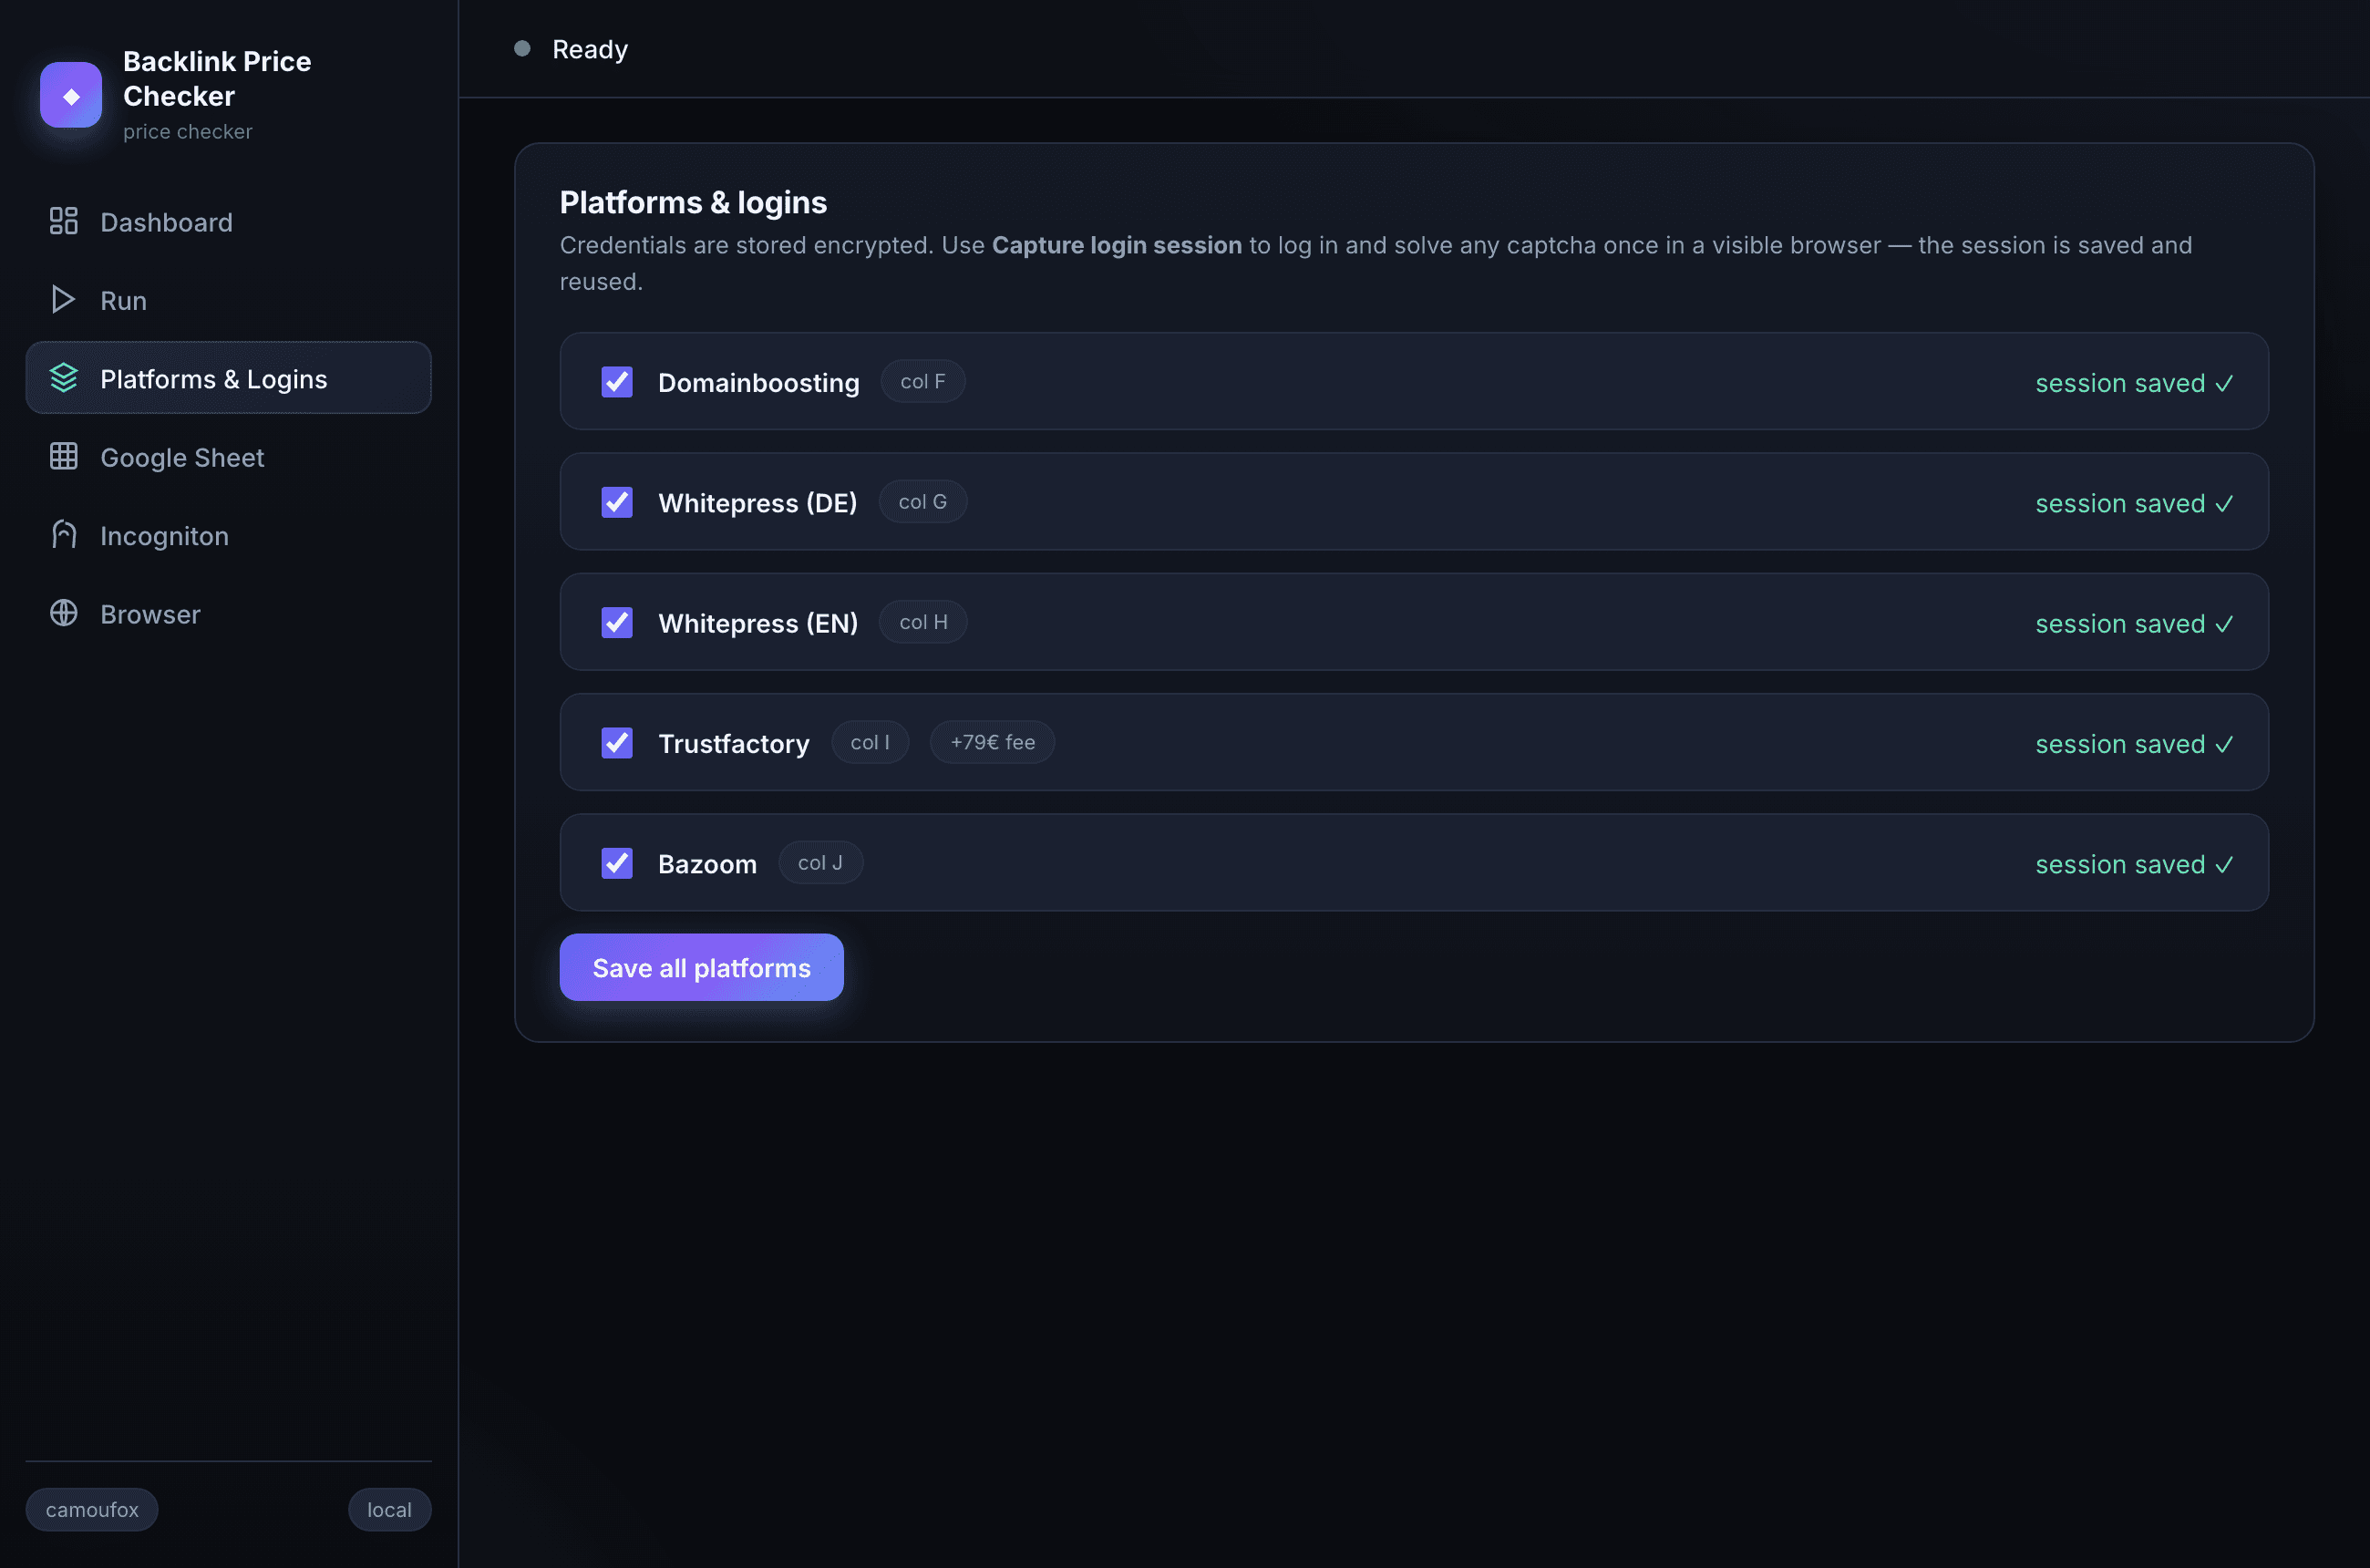This screenshot has height=1568, width=2370.
Task: Click Save all platforms button
Action: click(701, 967)
